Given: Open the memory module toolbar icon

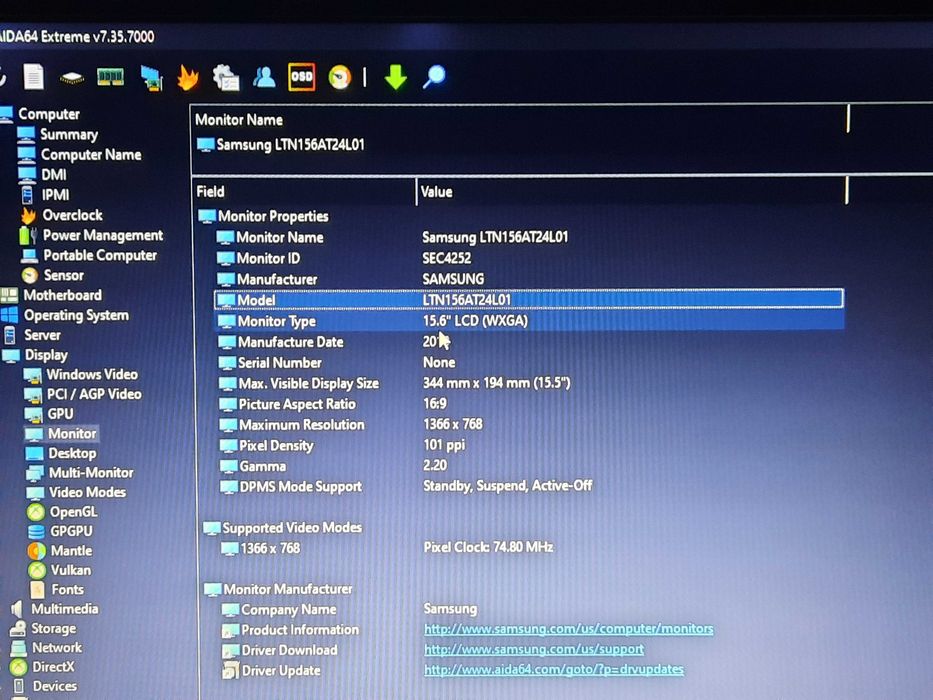Looking at the screenshot, I should click(x=110, y=77).
